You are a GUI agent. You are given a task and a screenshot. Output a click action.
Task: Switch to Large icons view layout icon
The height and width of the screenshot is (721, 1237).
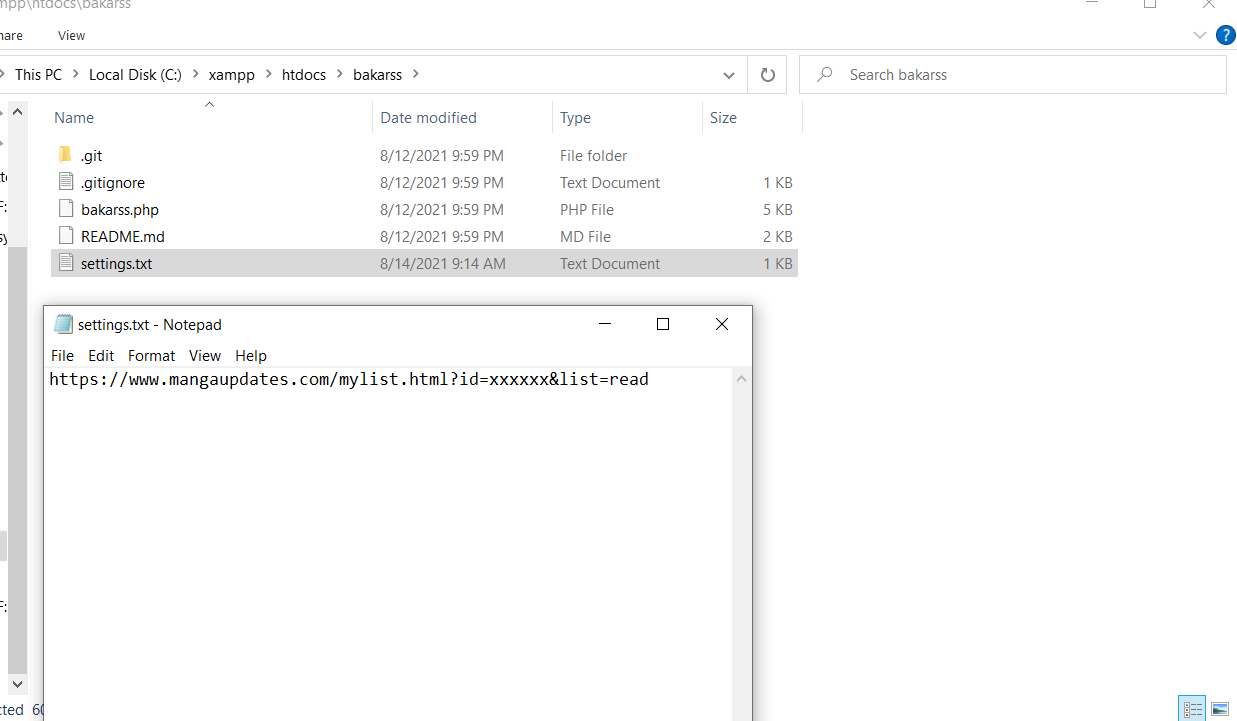pos(1219,709)
